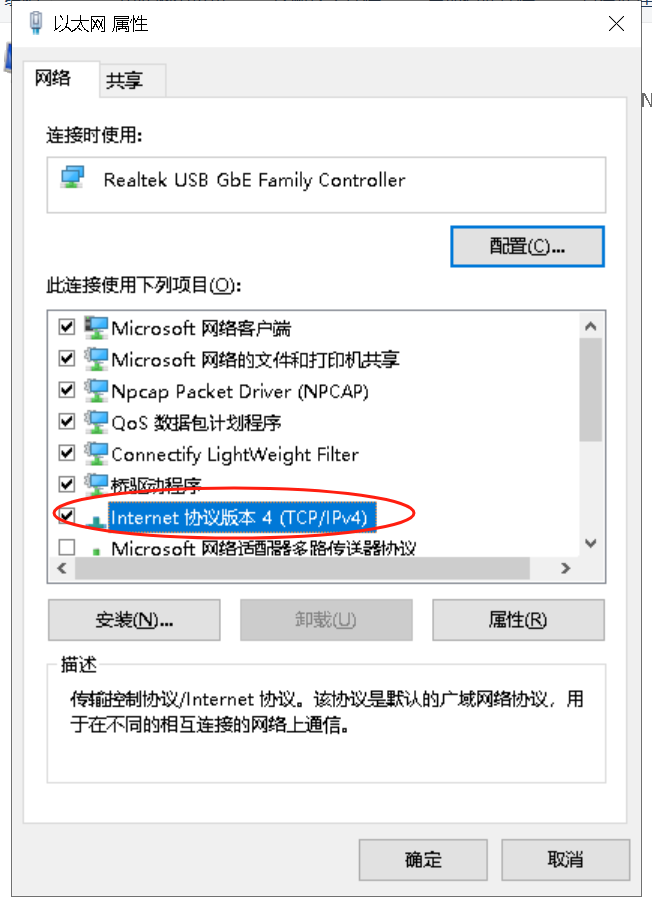Screen dimensions: 652x907
Task: Select the 网络 tab
Action: point(53,78)
